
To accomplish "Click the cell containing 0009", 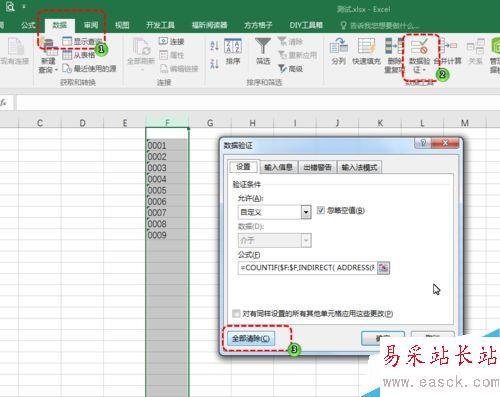I will coord(167,235).
